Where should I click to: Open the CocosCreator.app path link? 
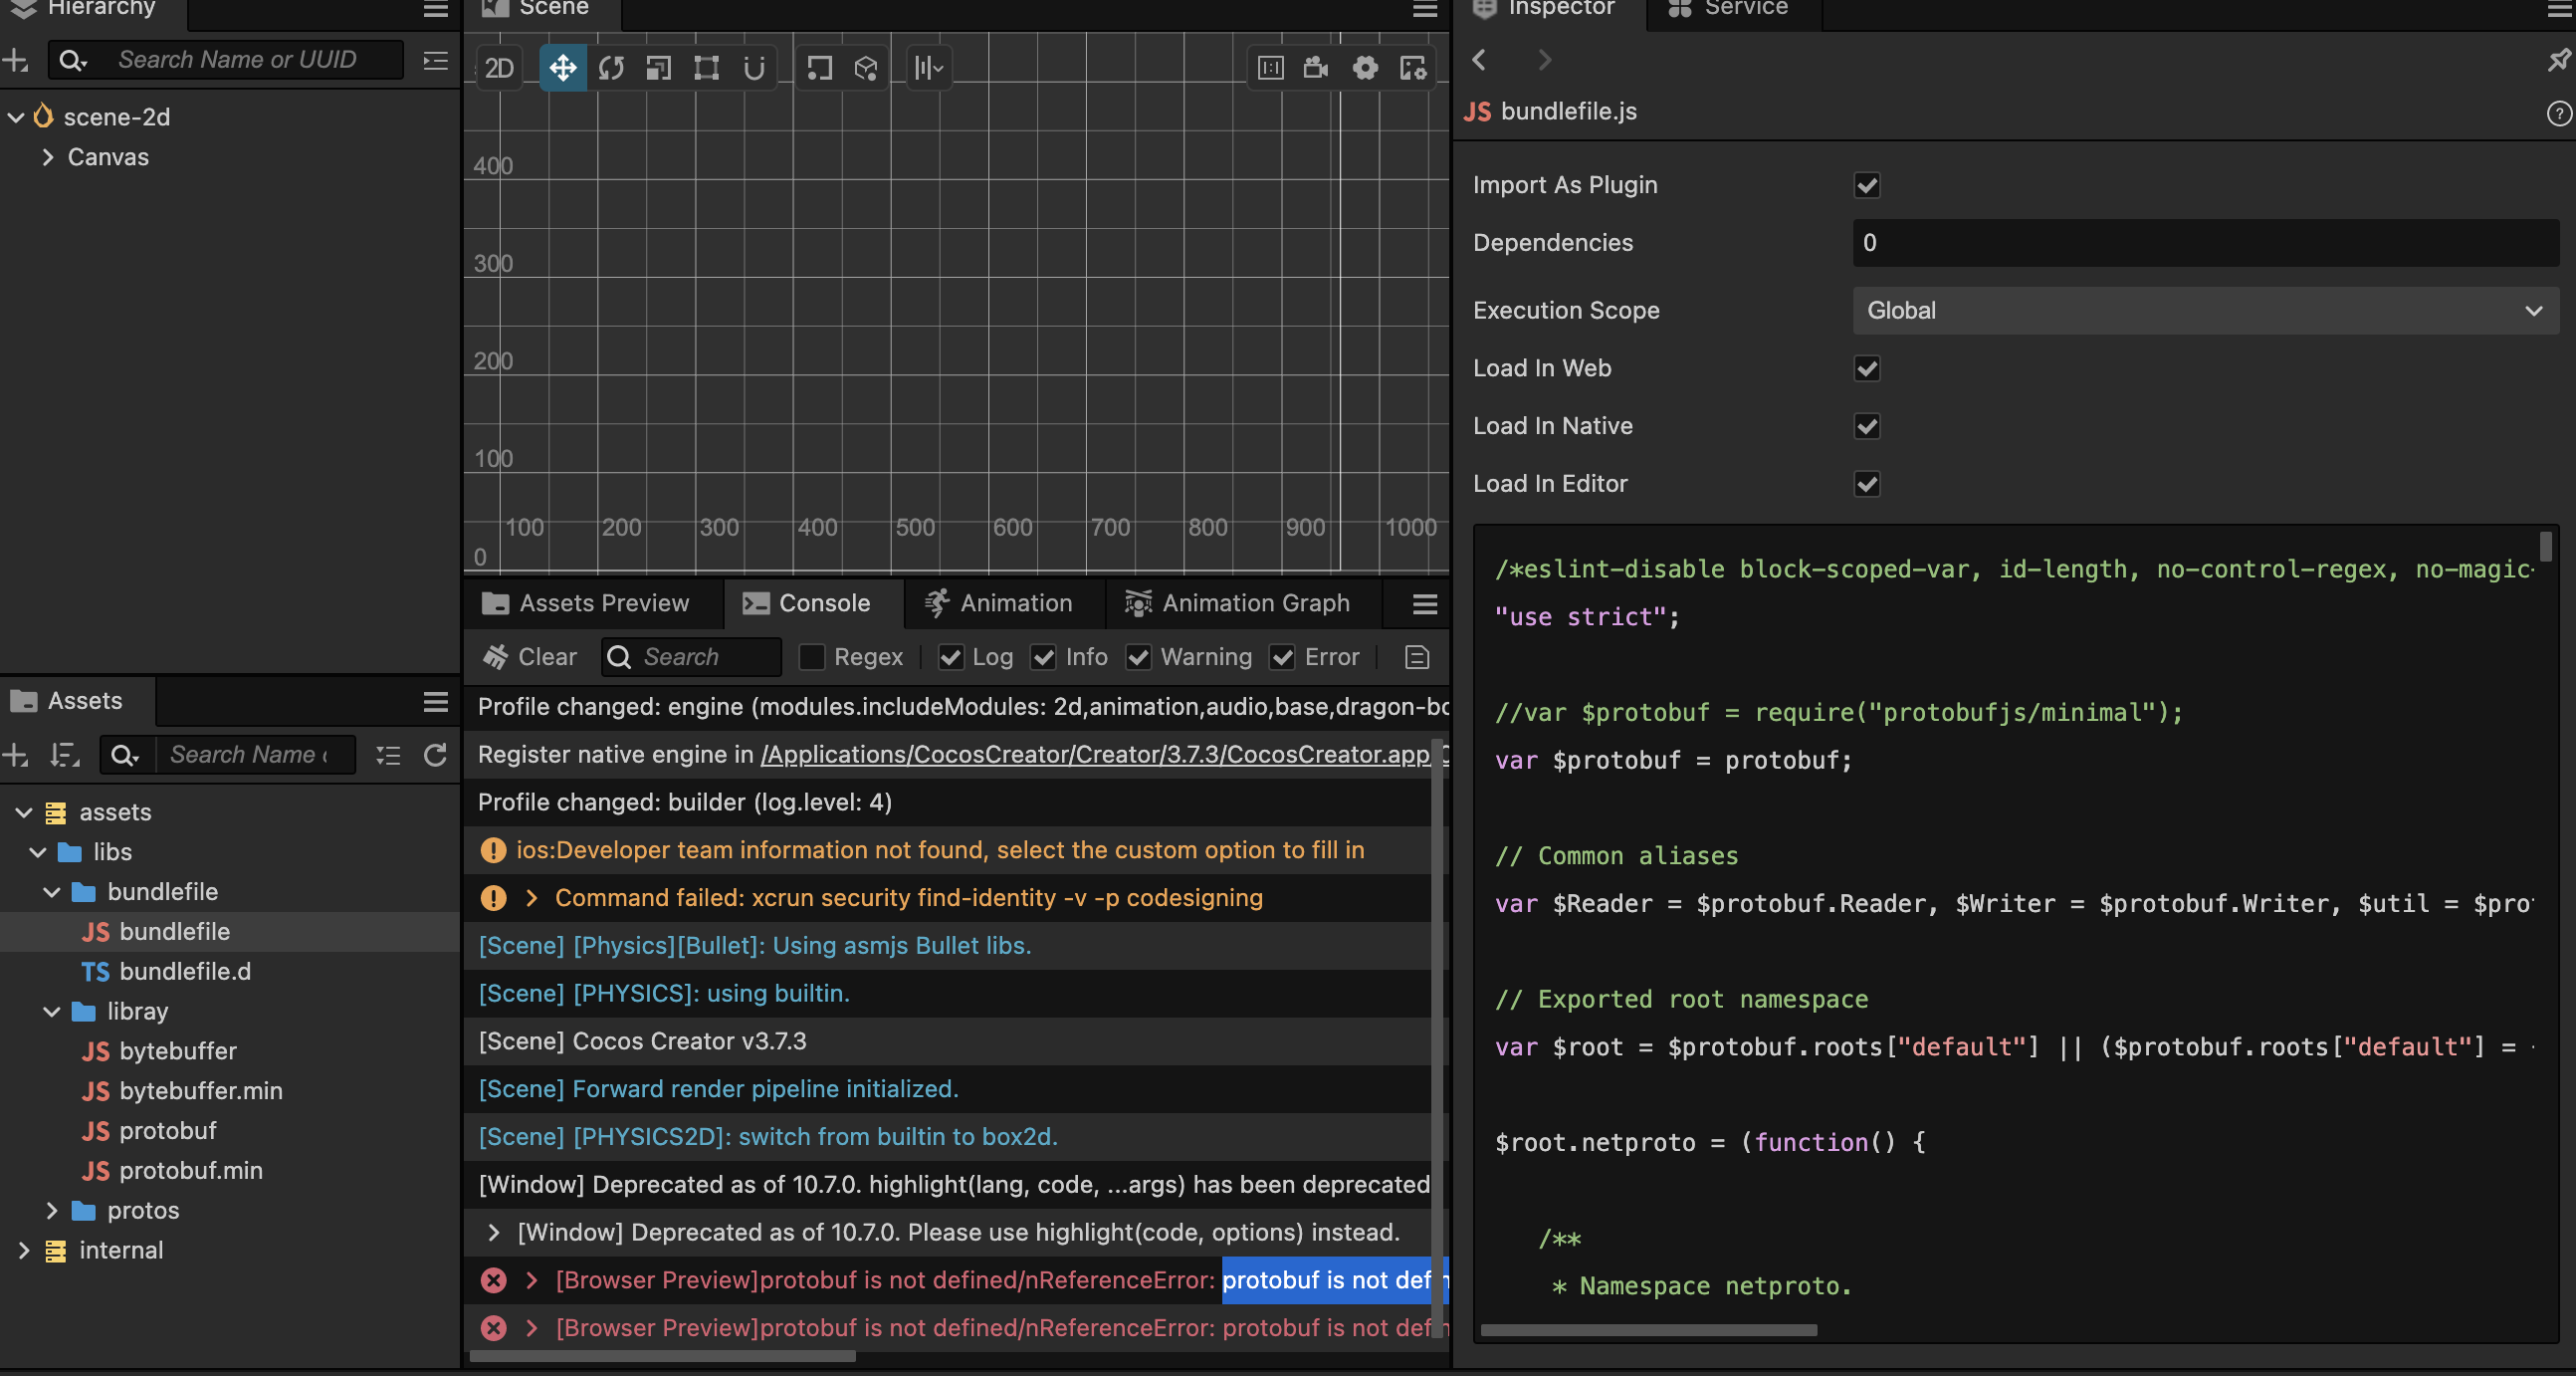[x=1095, y=754]
